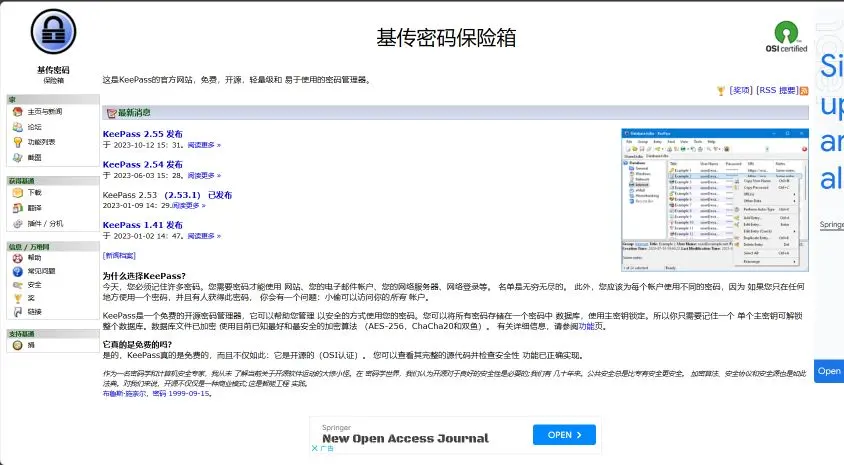Click the trophy icon next to [奖项]

721,91
